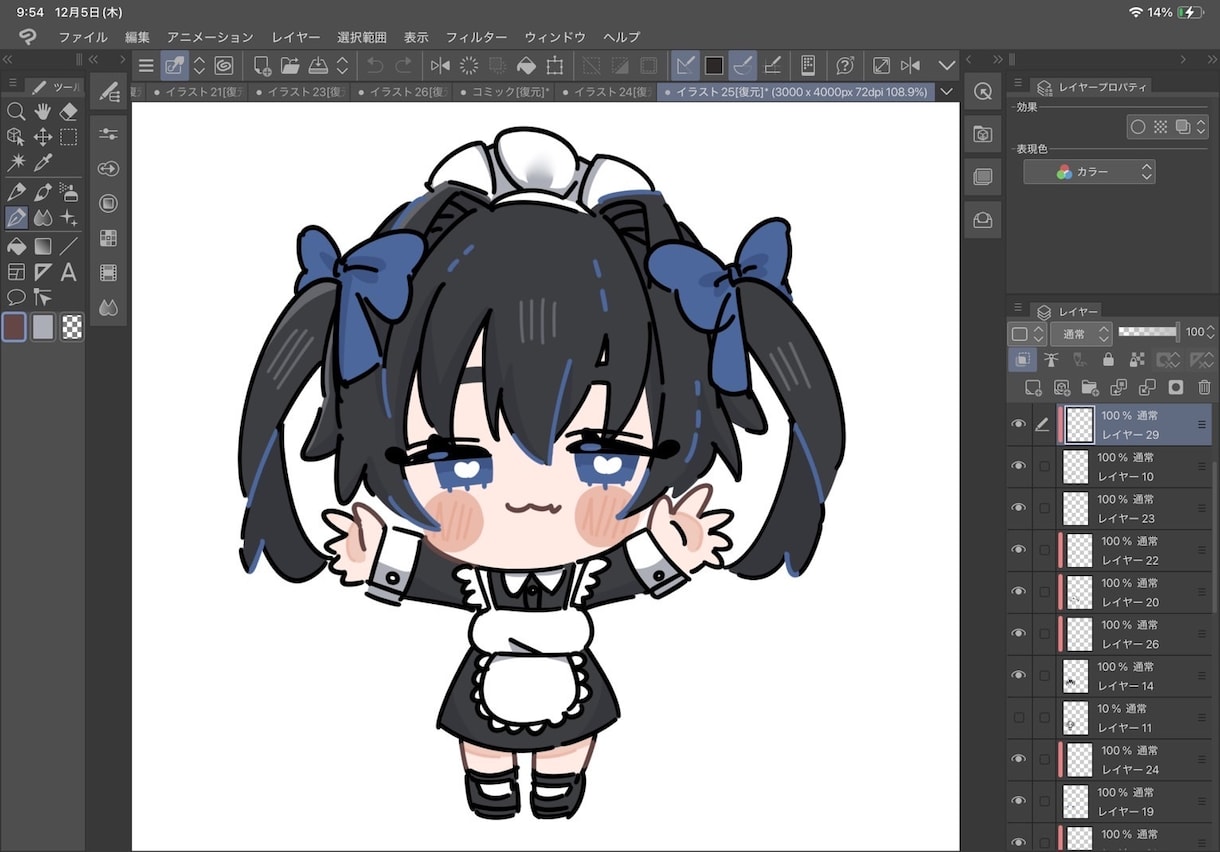Open the canvas tab list chevron
This screenshot has width=1220, height=852.
pos(946,92)
